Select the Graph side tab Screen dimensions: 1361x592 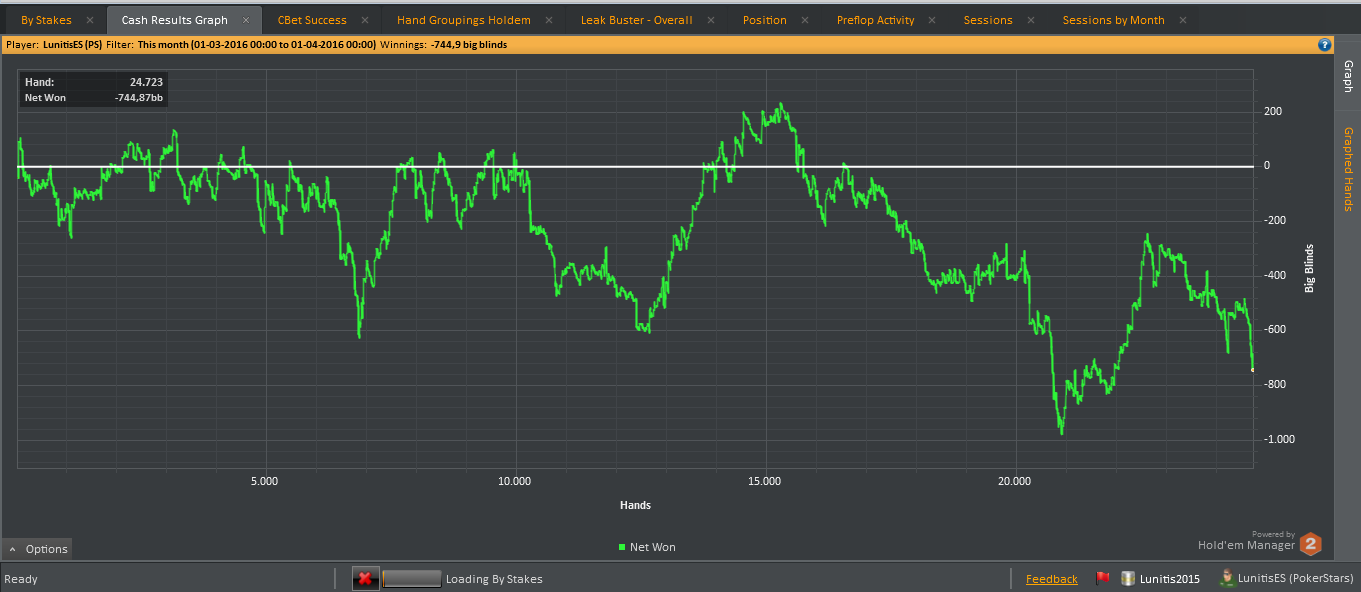click(x=1348, y=77)
